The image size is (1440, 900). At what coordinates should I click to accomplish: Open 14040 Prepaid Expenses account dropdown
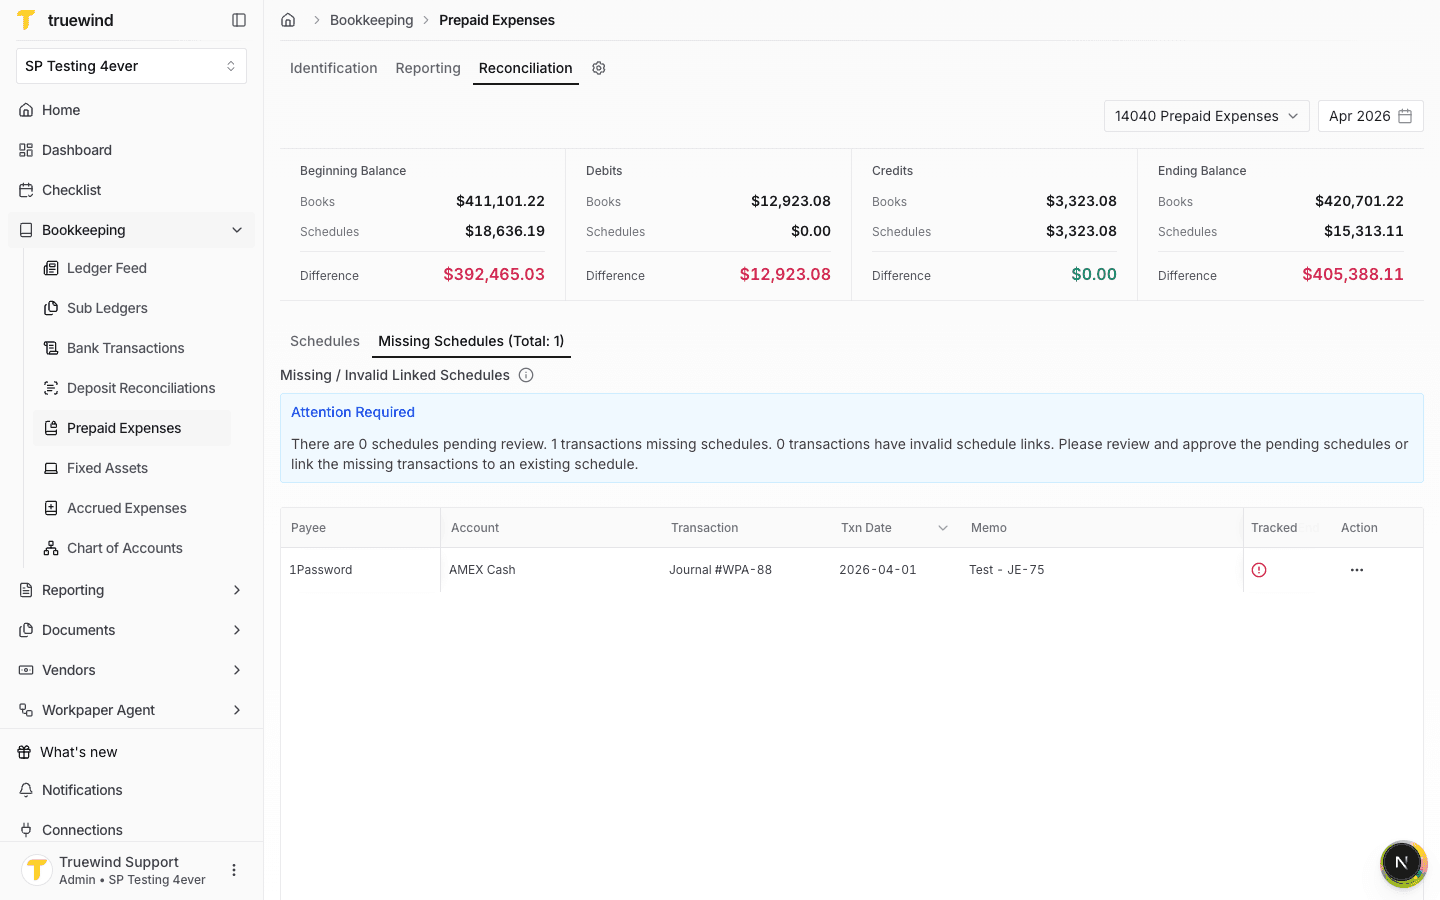pos(1207,116)
